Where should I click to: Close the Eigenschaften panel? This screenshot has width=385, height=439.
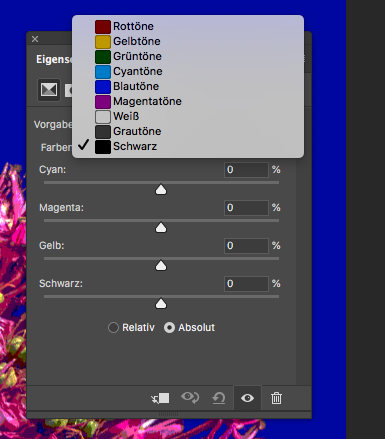35,39
